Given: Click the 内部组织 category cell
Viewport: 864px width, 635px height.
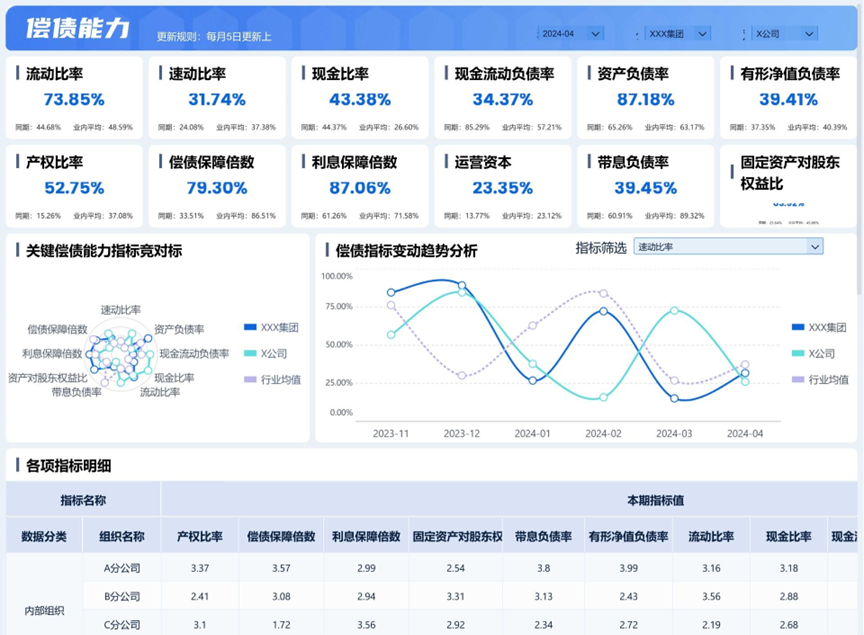Looking at the screenshot, I should [44, 610].
